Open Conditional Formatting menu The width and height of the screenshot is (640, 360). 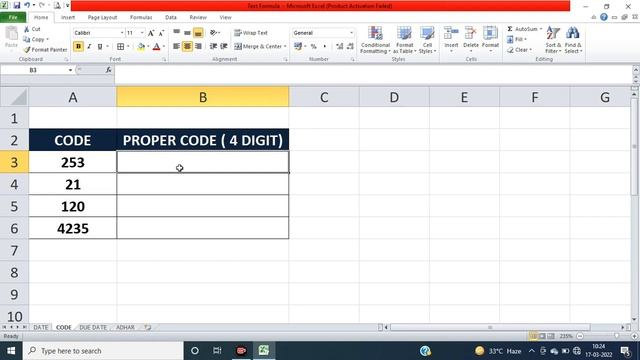click(375, 40)
